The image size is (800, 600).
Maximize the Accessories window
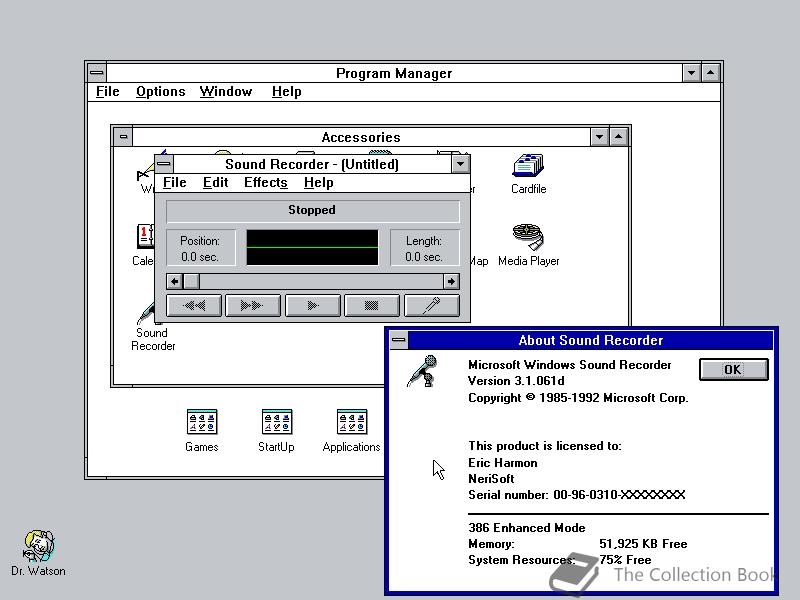pos(618,137)
